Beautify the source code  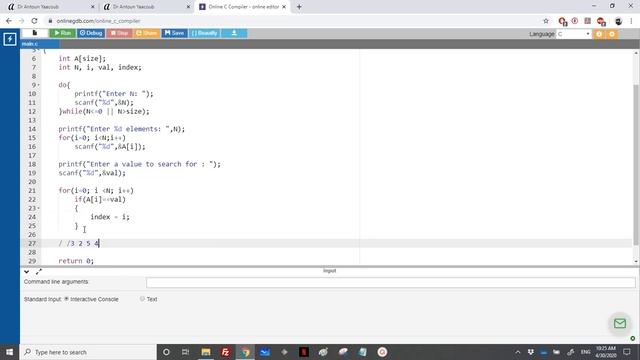tap(204, 33)
